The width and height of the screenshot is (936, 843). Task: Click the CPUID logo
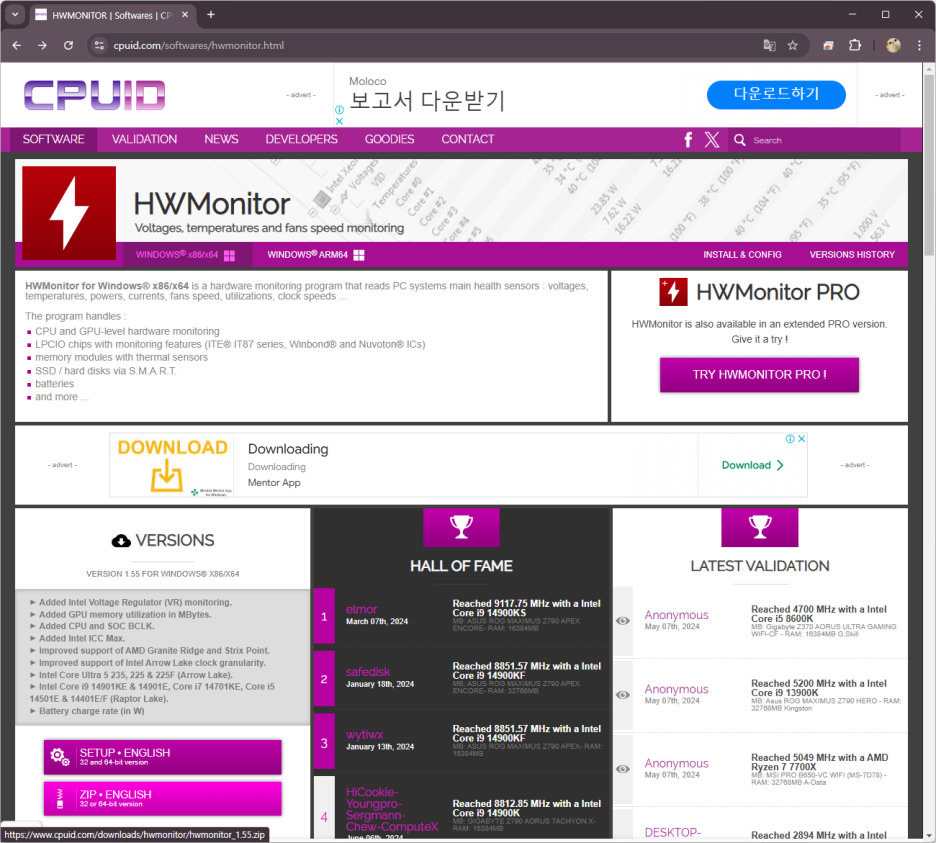point(94,96)
